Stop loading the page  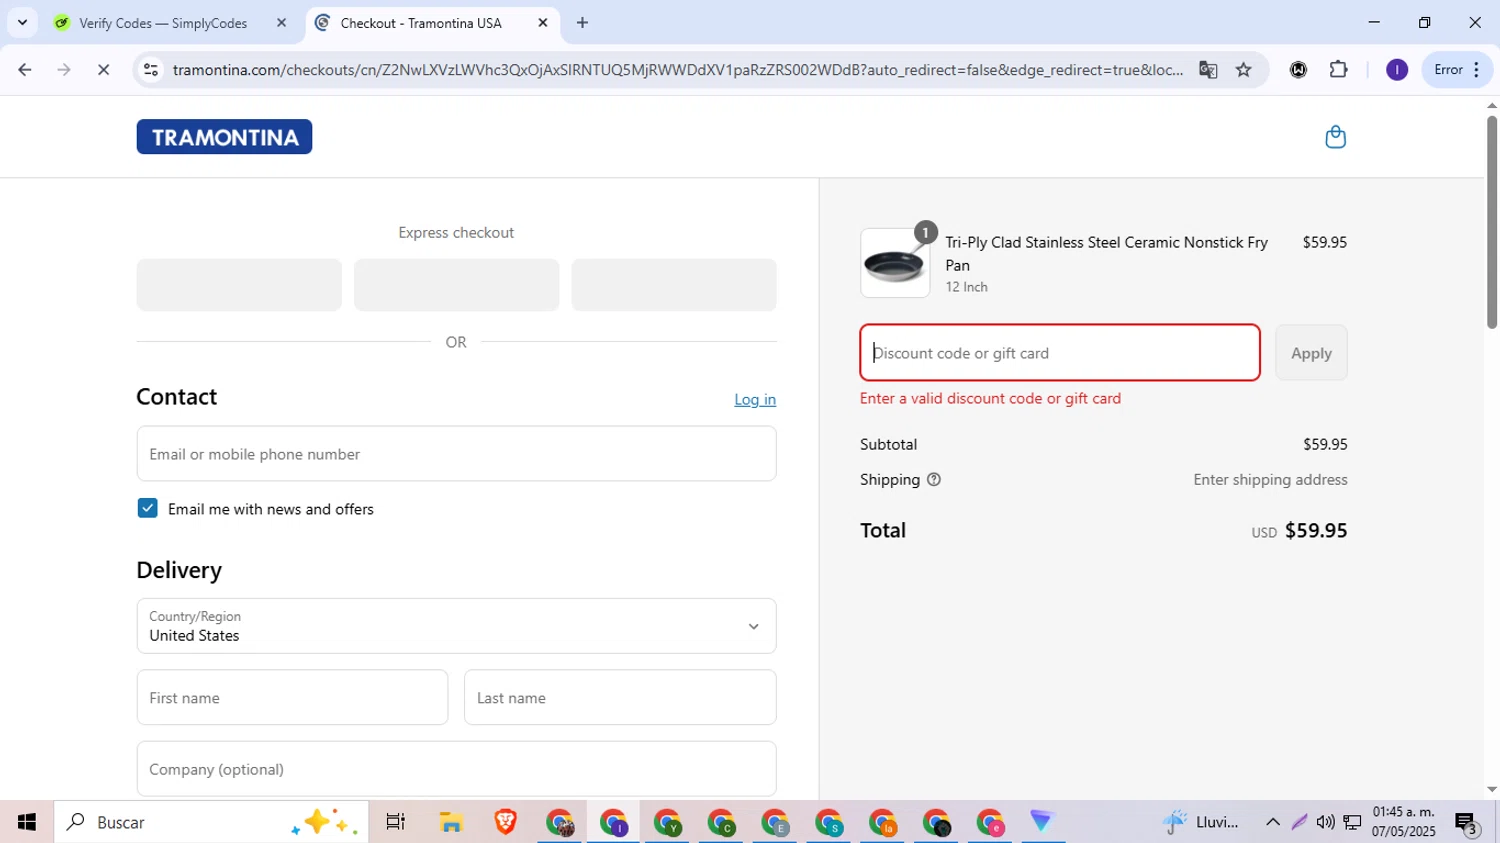click(103, 70)
